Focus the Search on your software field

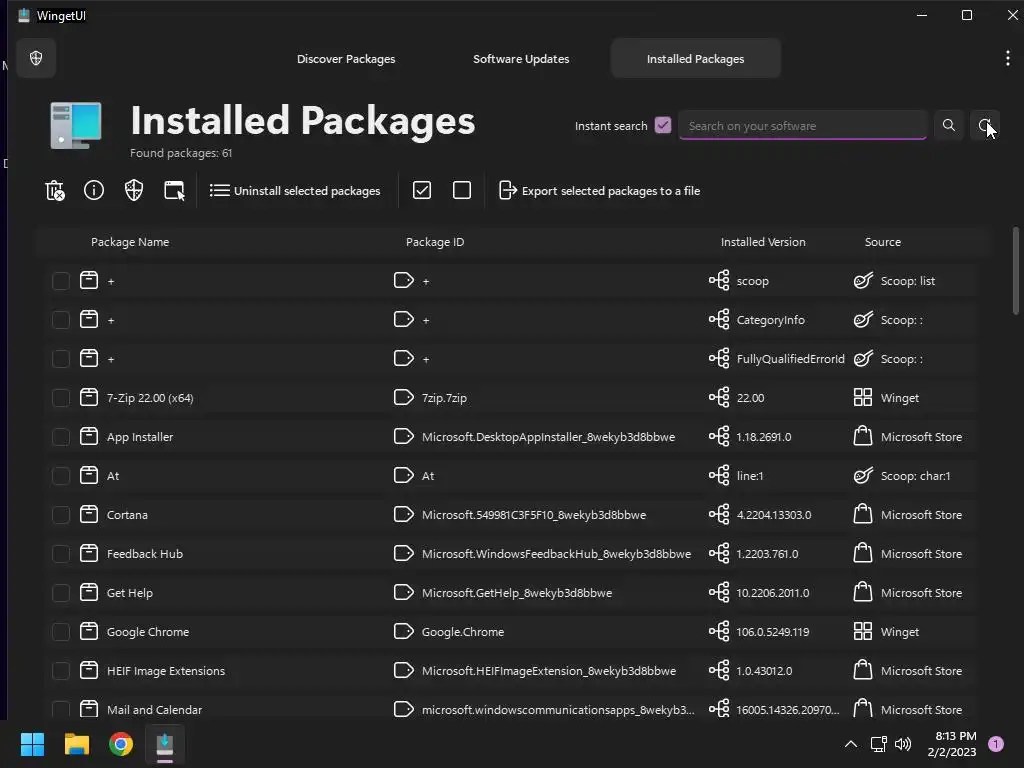[802, 126]
